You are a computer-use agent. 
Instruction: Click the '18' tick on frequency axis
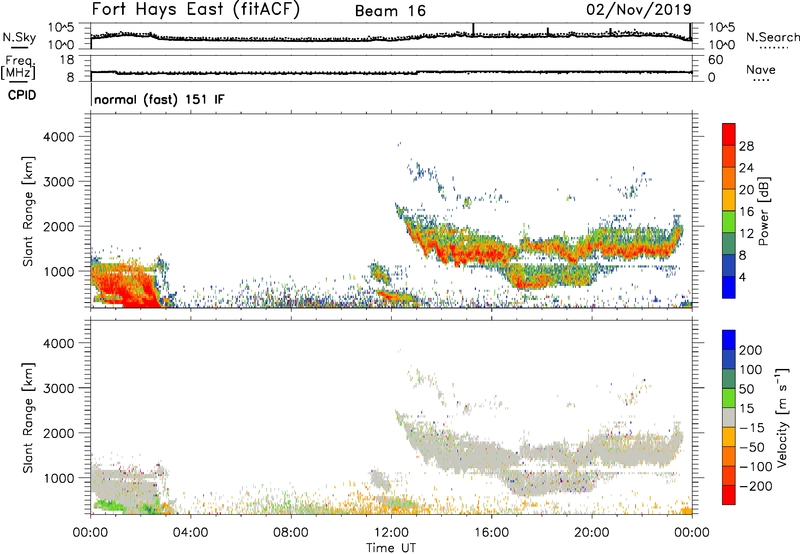pyautogui.click(x=67, y=60)
